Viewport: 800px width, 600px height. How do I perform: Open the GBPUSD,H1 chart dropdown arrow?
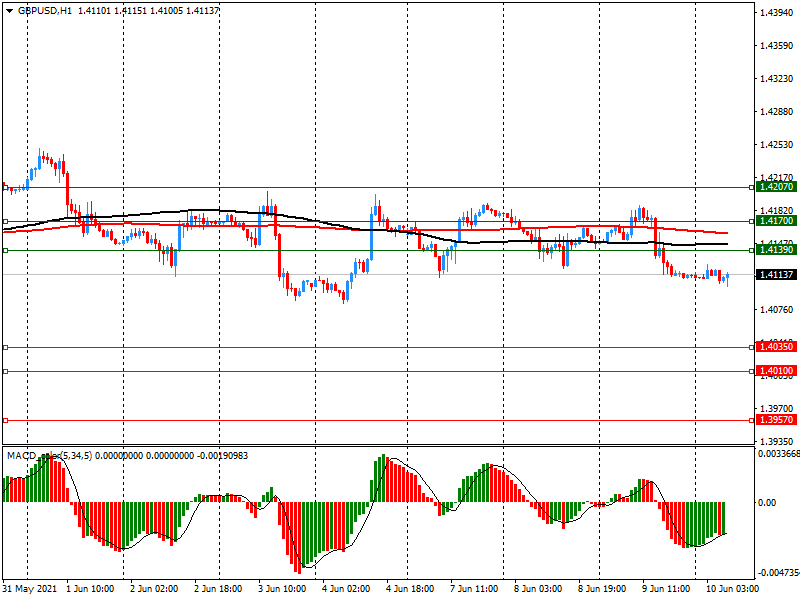[9, 11]
